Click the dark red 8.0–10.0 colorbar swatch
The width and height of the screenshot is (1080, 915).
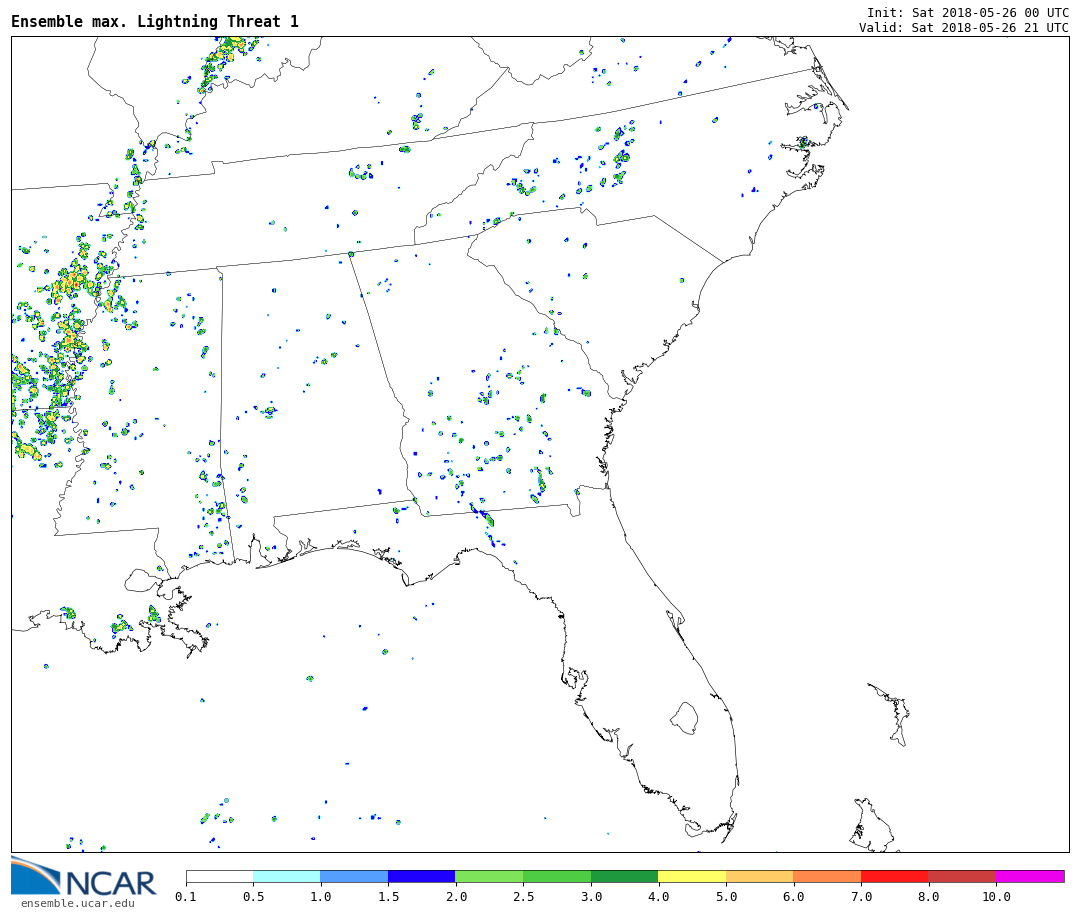point(962,876)
